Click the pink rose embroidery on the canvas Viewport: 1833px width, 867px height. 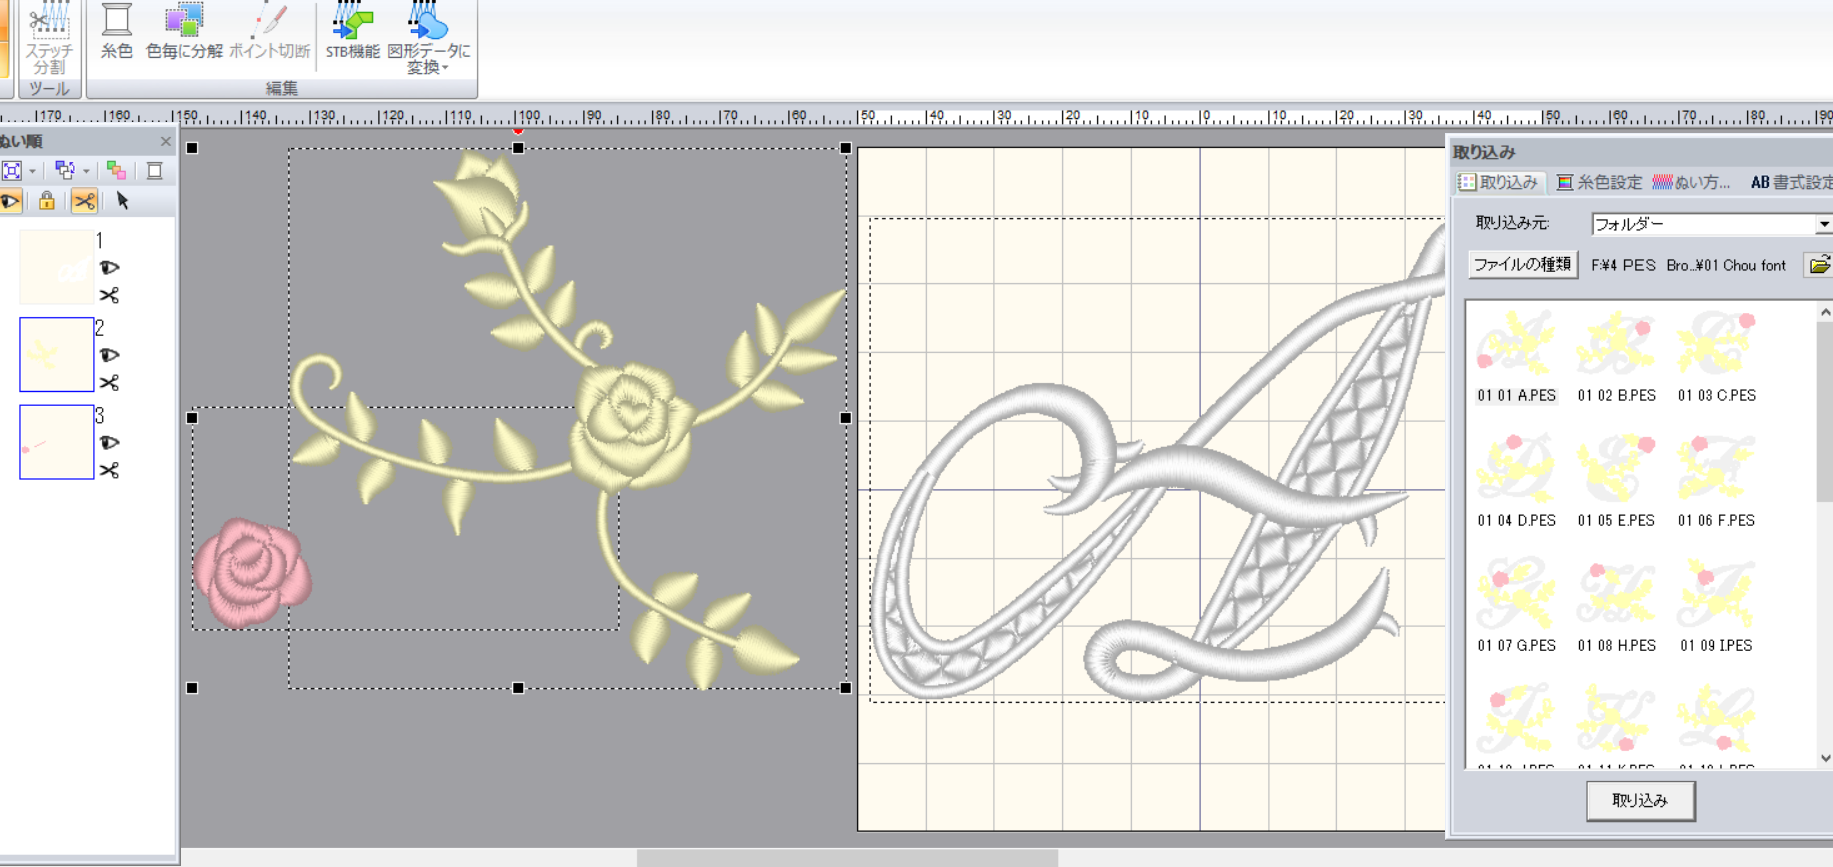[252, 572]
